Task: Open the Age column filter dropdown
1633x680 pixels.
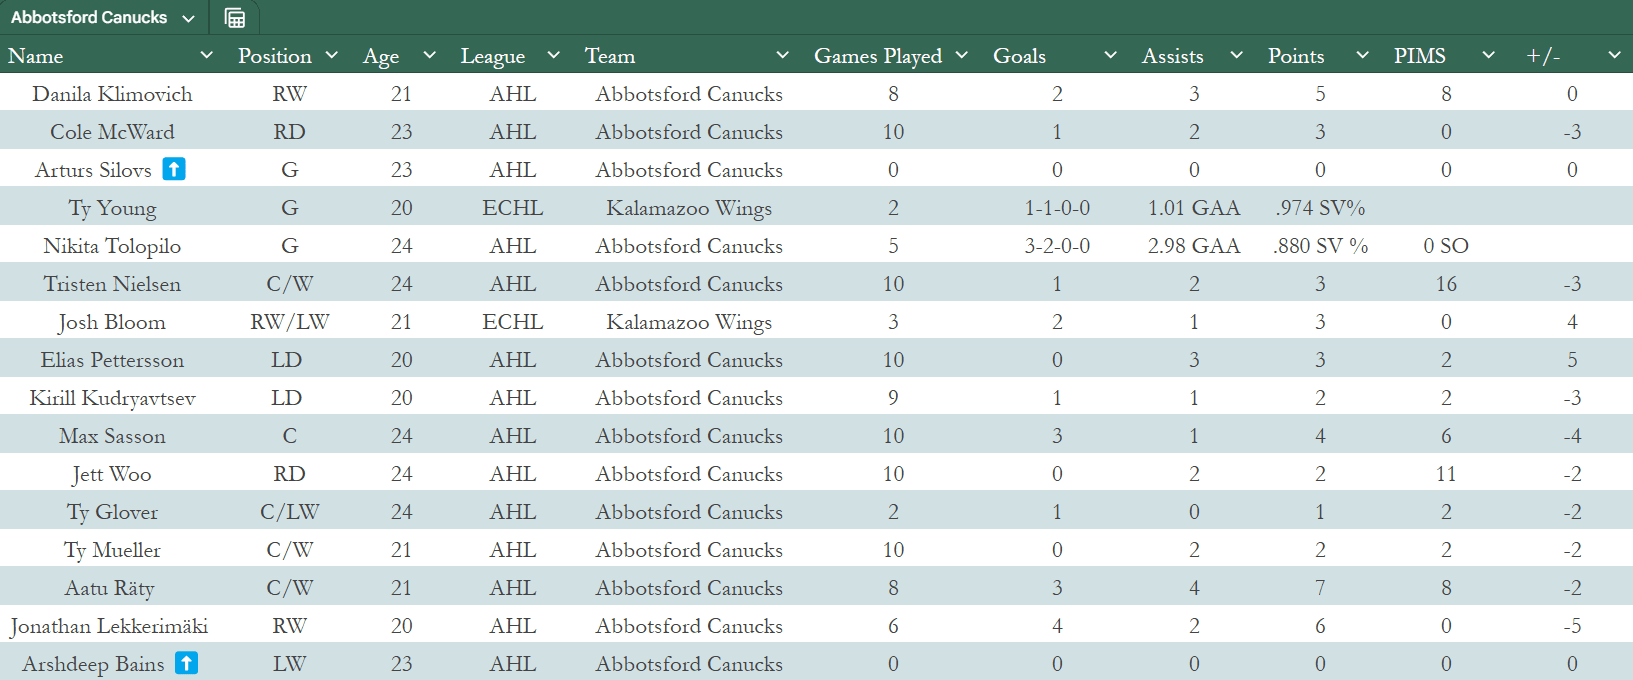Action: [430, 55]
